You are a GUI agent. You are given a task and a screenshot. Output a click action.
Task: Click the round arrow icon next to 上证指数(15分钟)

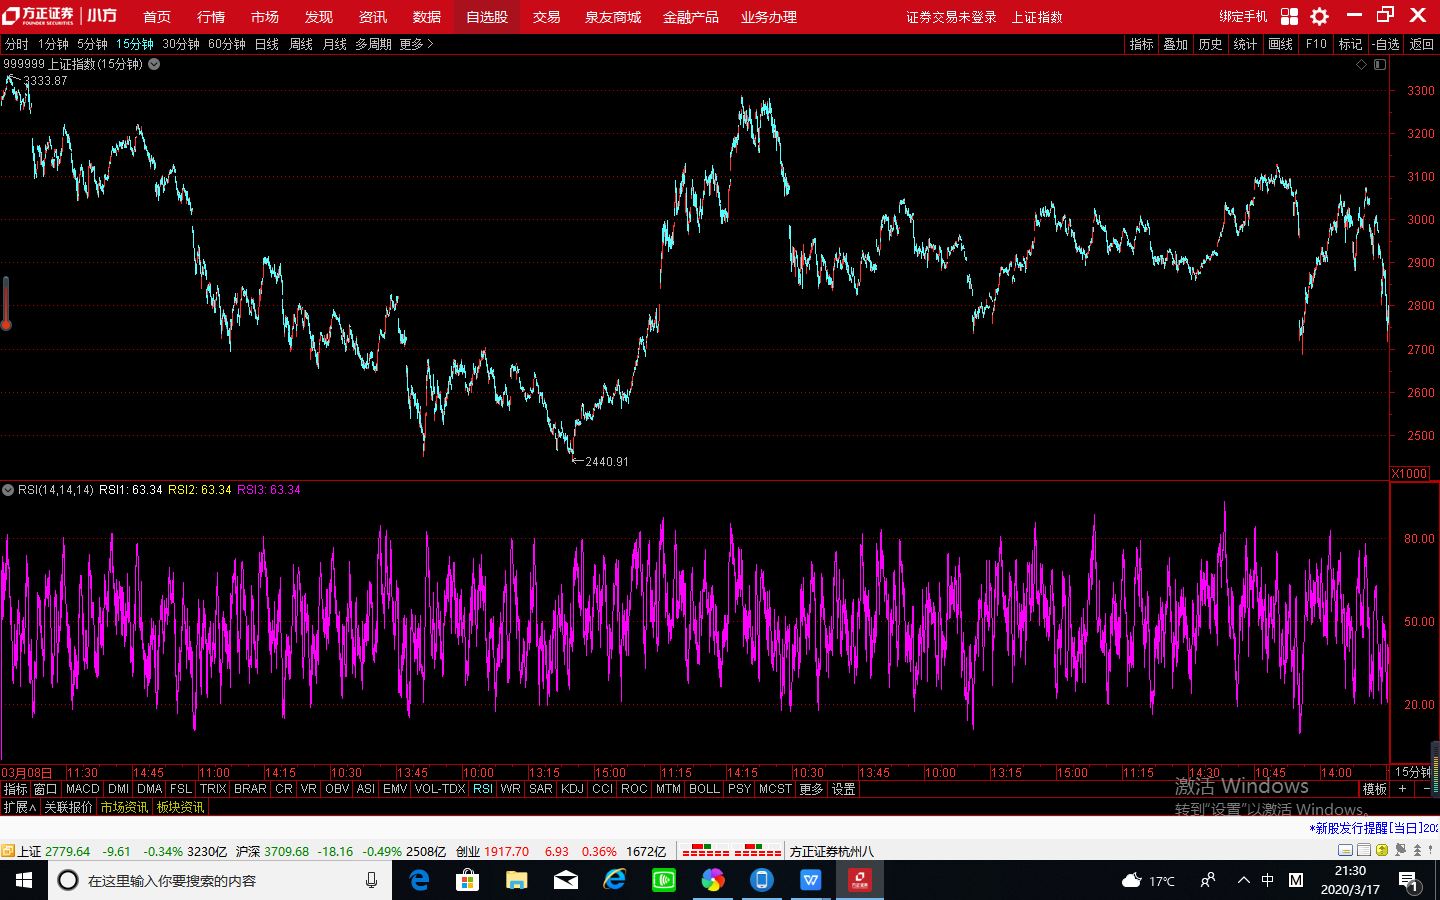click(154, 64)
